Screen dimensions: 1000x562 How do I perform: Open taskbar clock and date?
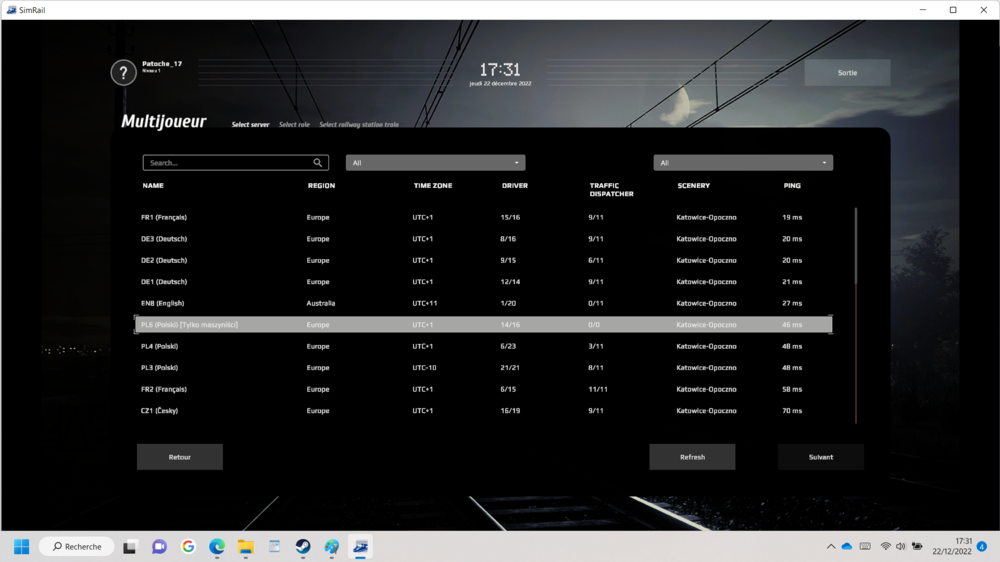[952, 547]
